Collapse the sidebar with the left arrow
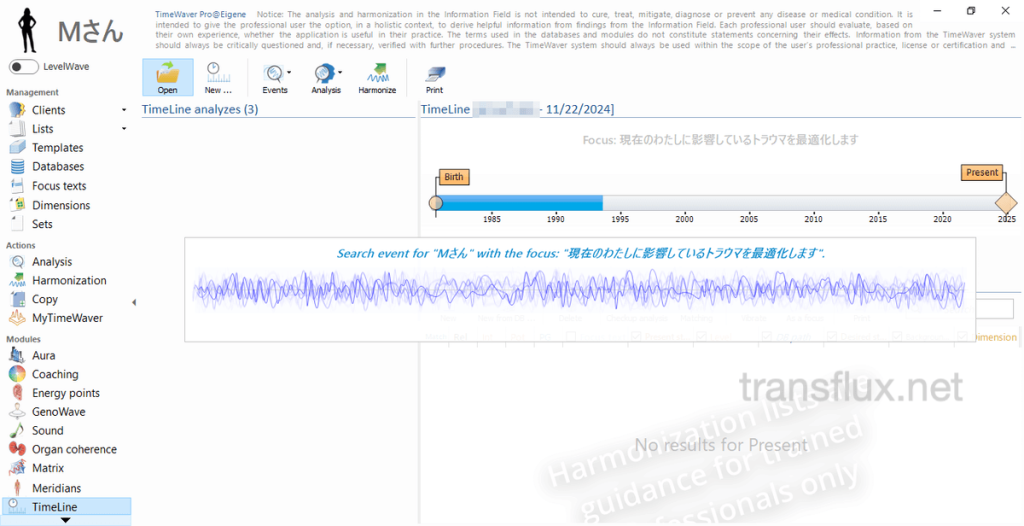Viewport: 1024px width, 526px height. click(x=134, y=302)
